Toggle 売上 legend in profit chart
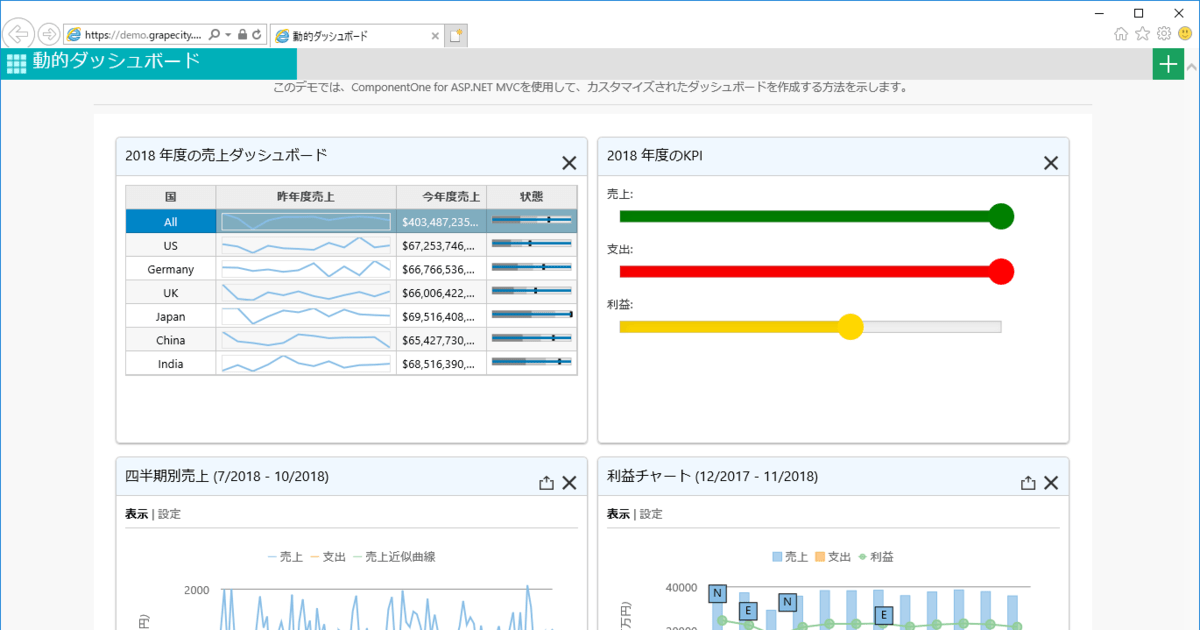The height and width of the screenshot is (630, 1200). click(790, 556)
